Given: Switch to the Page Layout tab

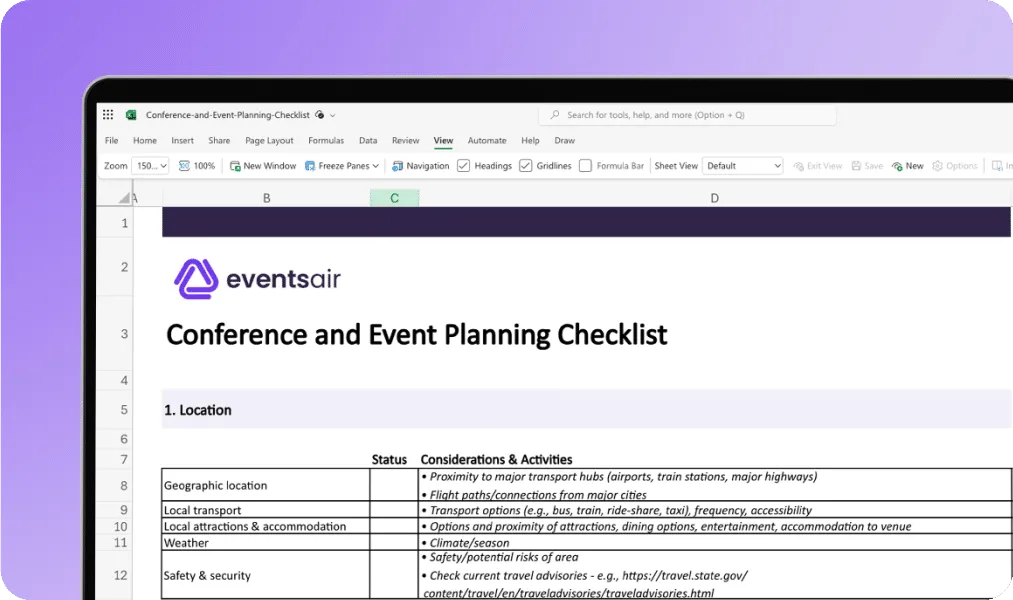Looking at the screenshot, I should [269, 140].
